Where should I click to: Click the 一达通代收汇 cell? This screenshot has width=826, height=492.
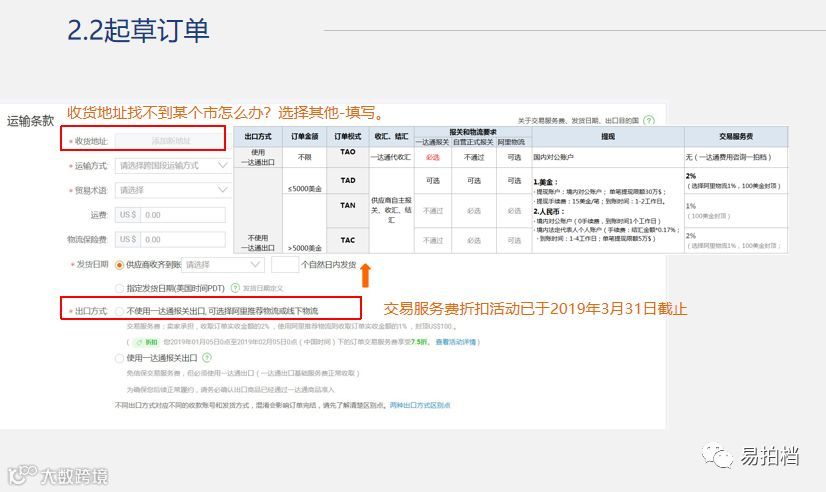tap(391, 157)
